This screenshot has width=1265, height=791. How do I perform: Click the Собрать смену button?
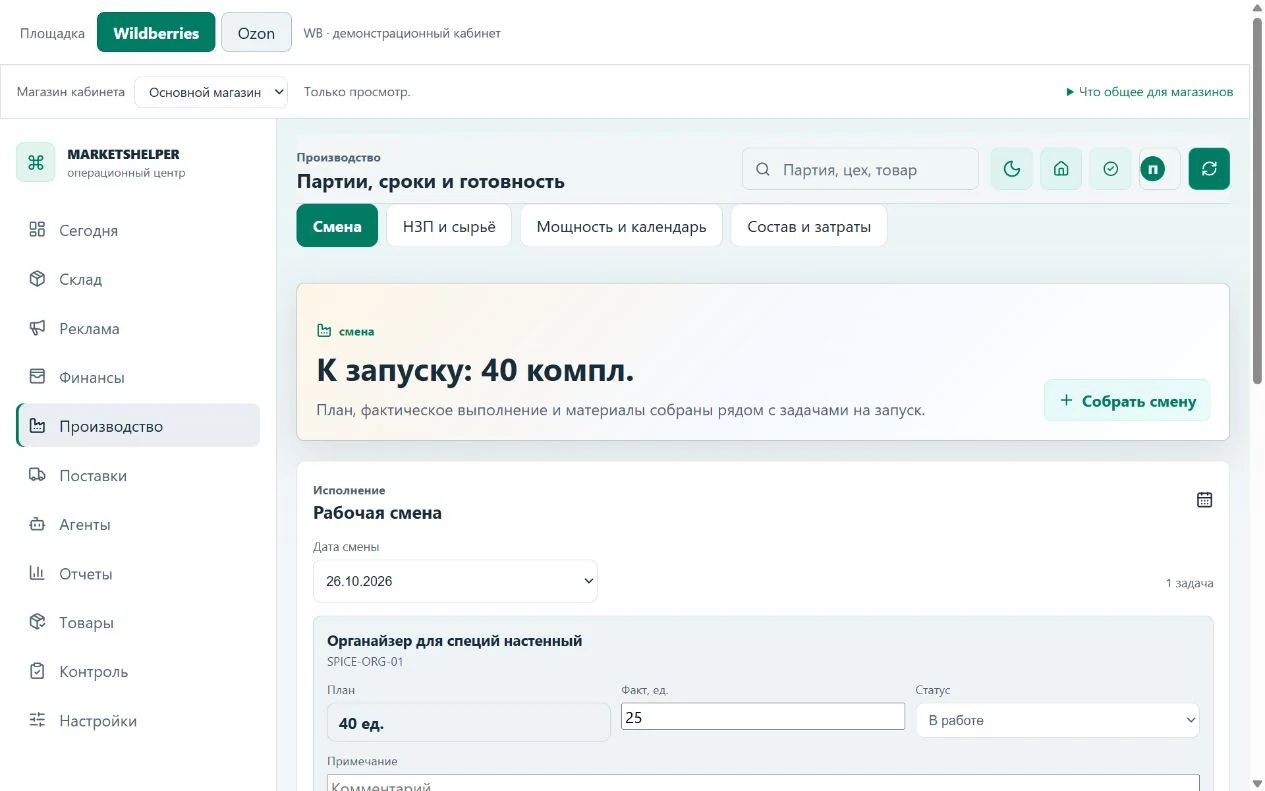[x=1127, y=401]
